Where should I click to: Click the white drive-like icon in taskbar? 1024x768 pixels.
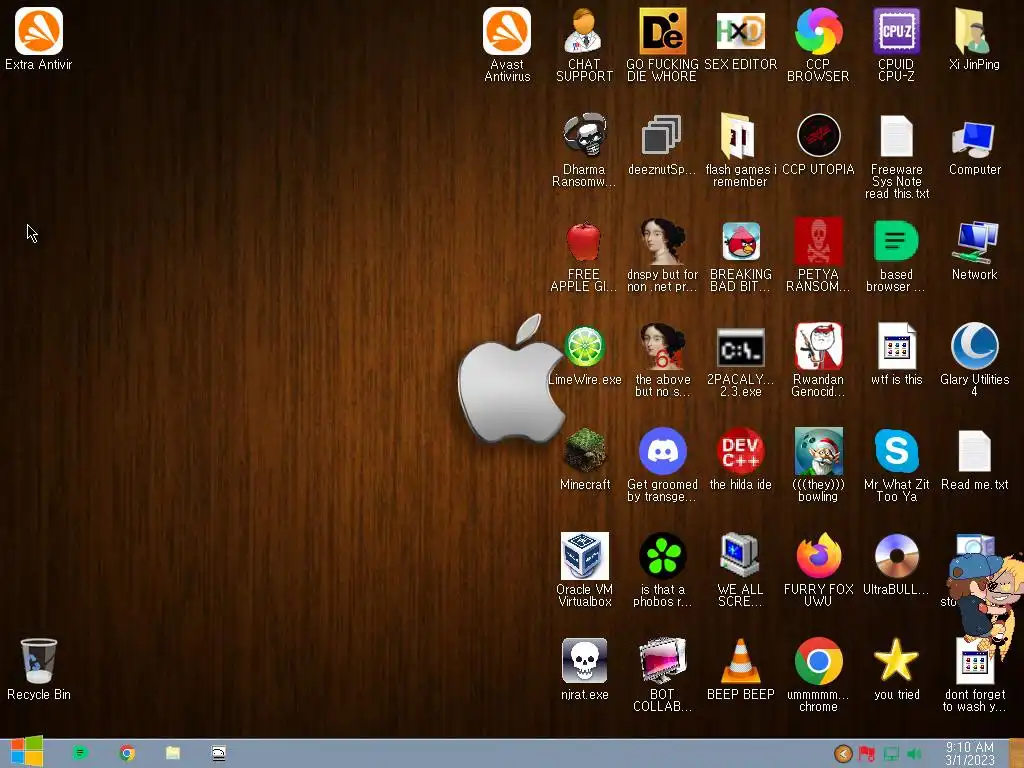point(219,753)
